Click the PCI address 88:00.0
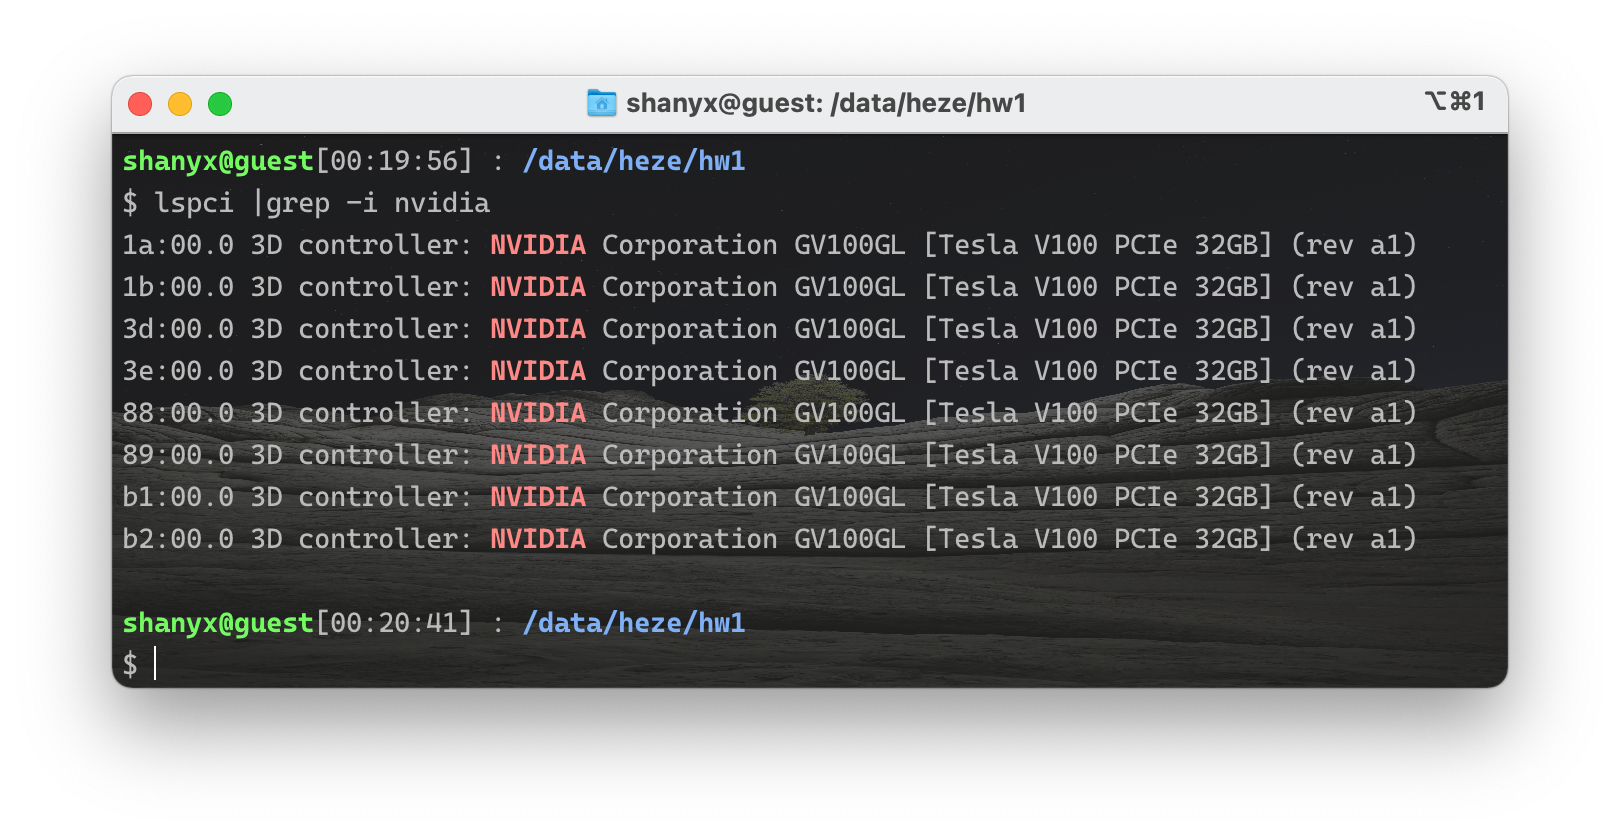The width and height of the screenshot is (1620, 836). click(178, 413)
